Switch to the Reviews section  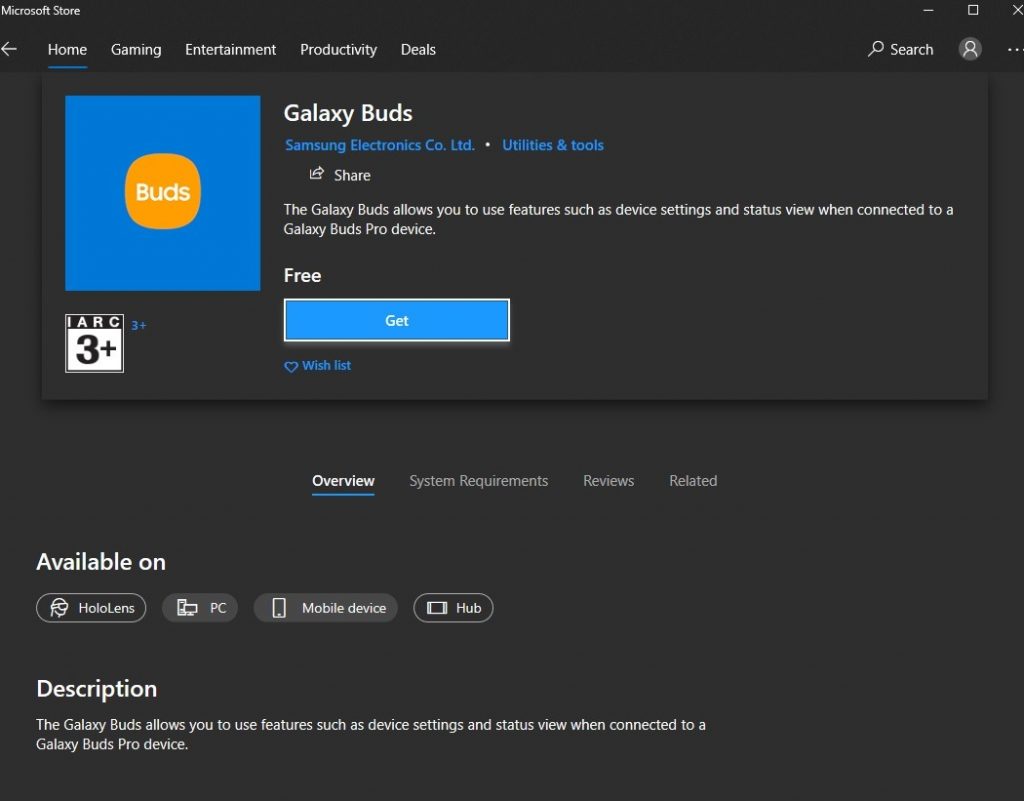click(x=609, y=481)
